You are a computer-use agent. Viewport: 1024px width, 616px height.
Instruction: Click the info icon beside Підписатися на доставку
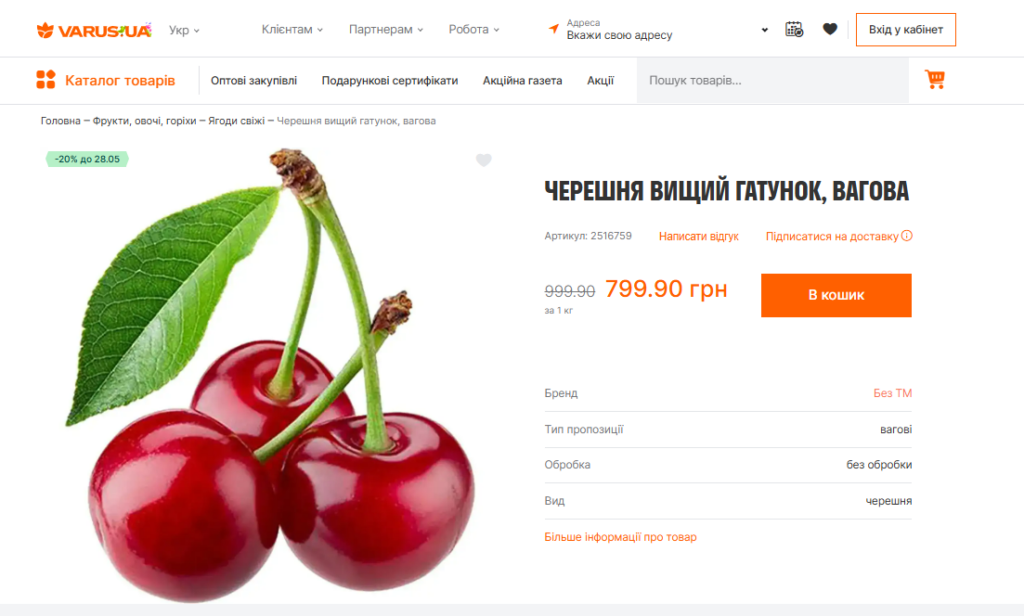(x=906, y=236)
